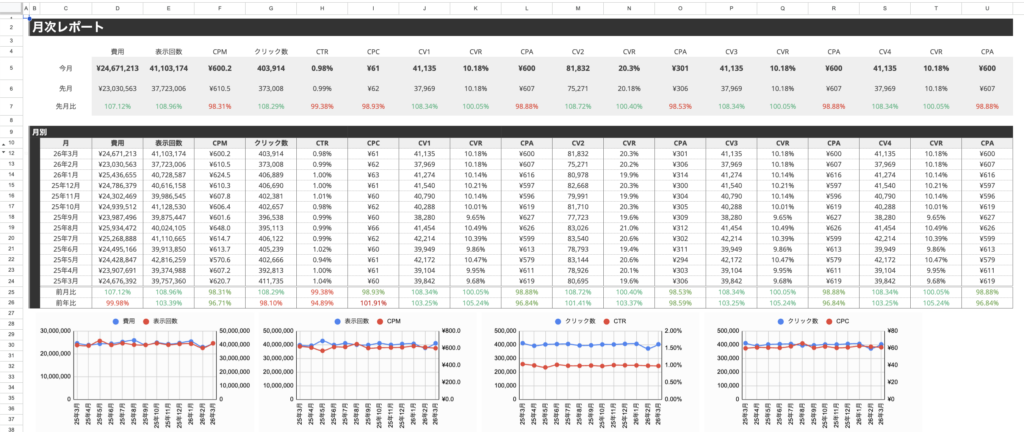Select column U via its header
The height and width of the screenshot is (432, 1024).
[x=987, y=9]
